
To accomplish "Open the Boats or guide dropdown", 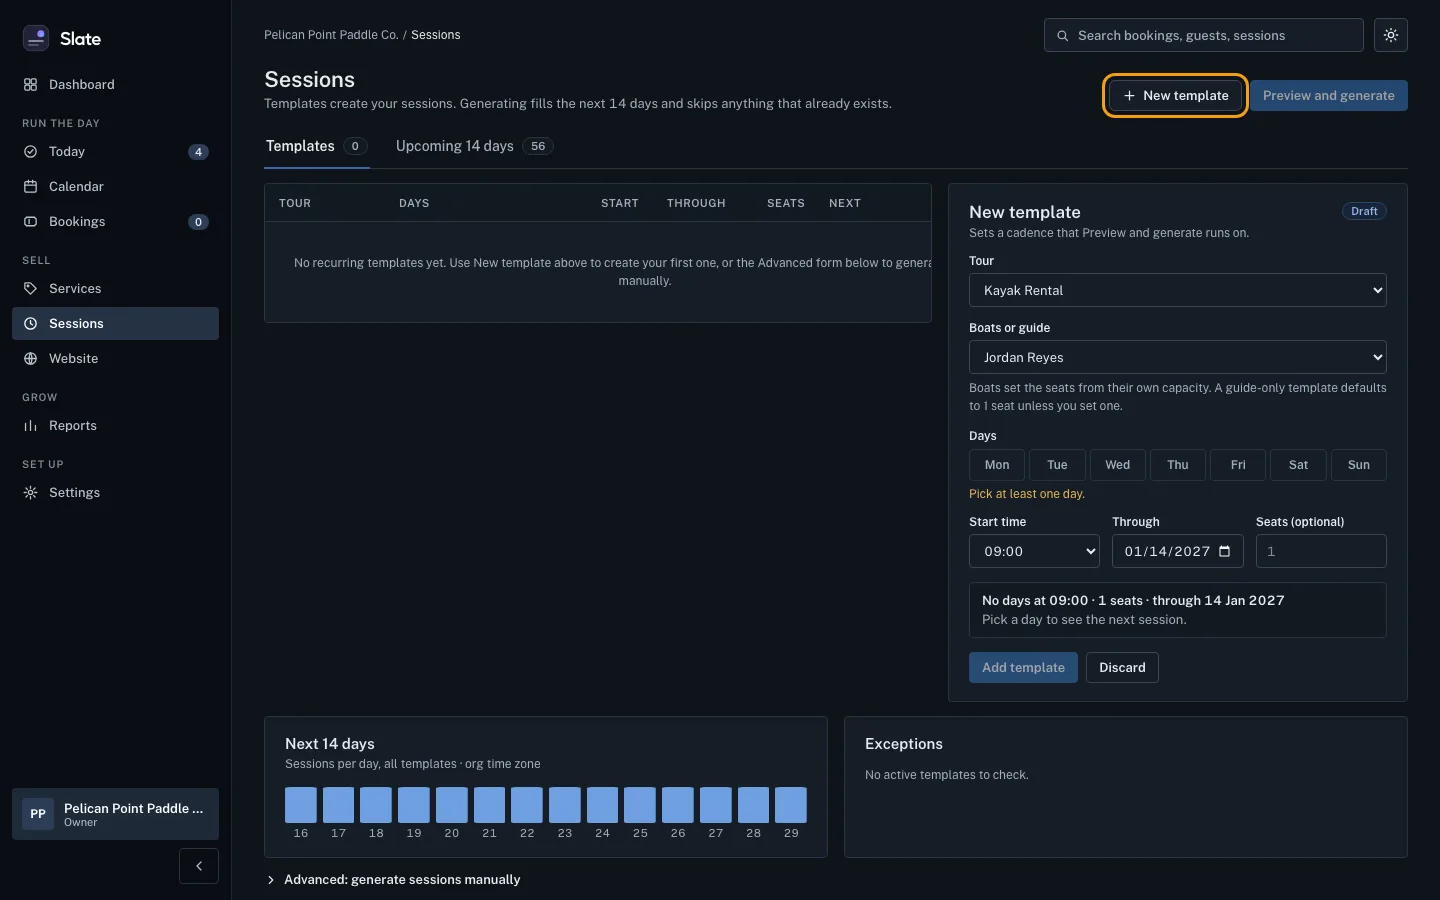I will click(1178, 357).
